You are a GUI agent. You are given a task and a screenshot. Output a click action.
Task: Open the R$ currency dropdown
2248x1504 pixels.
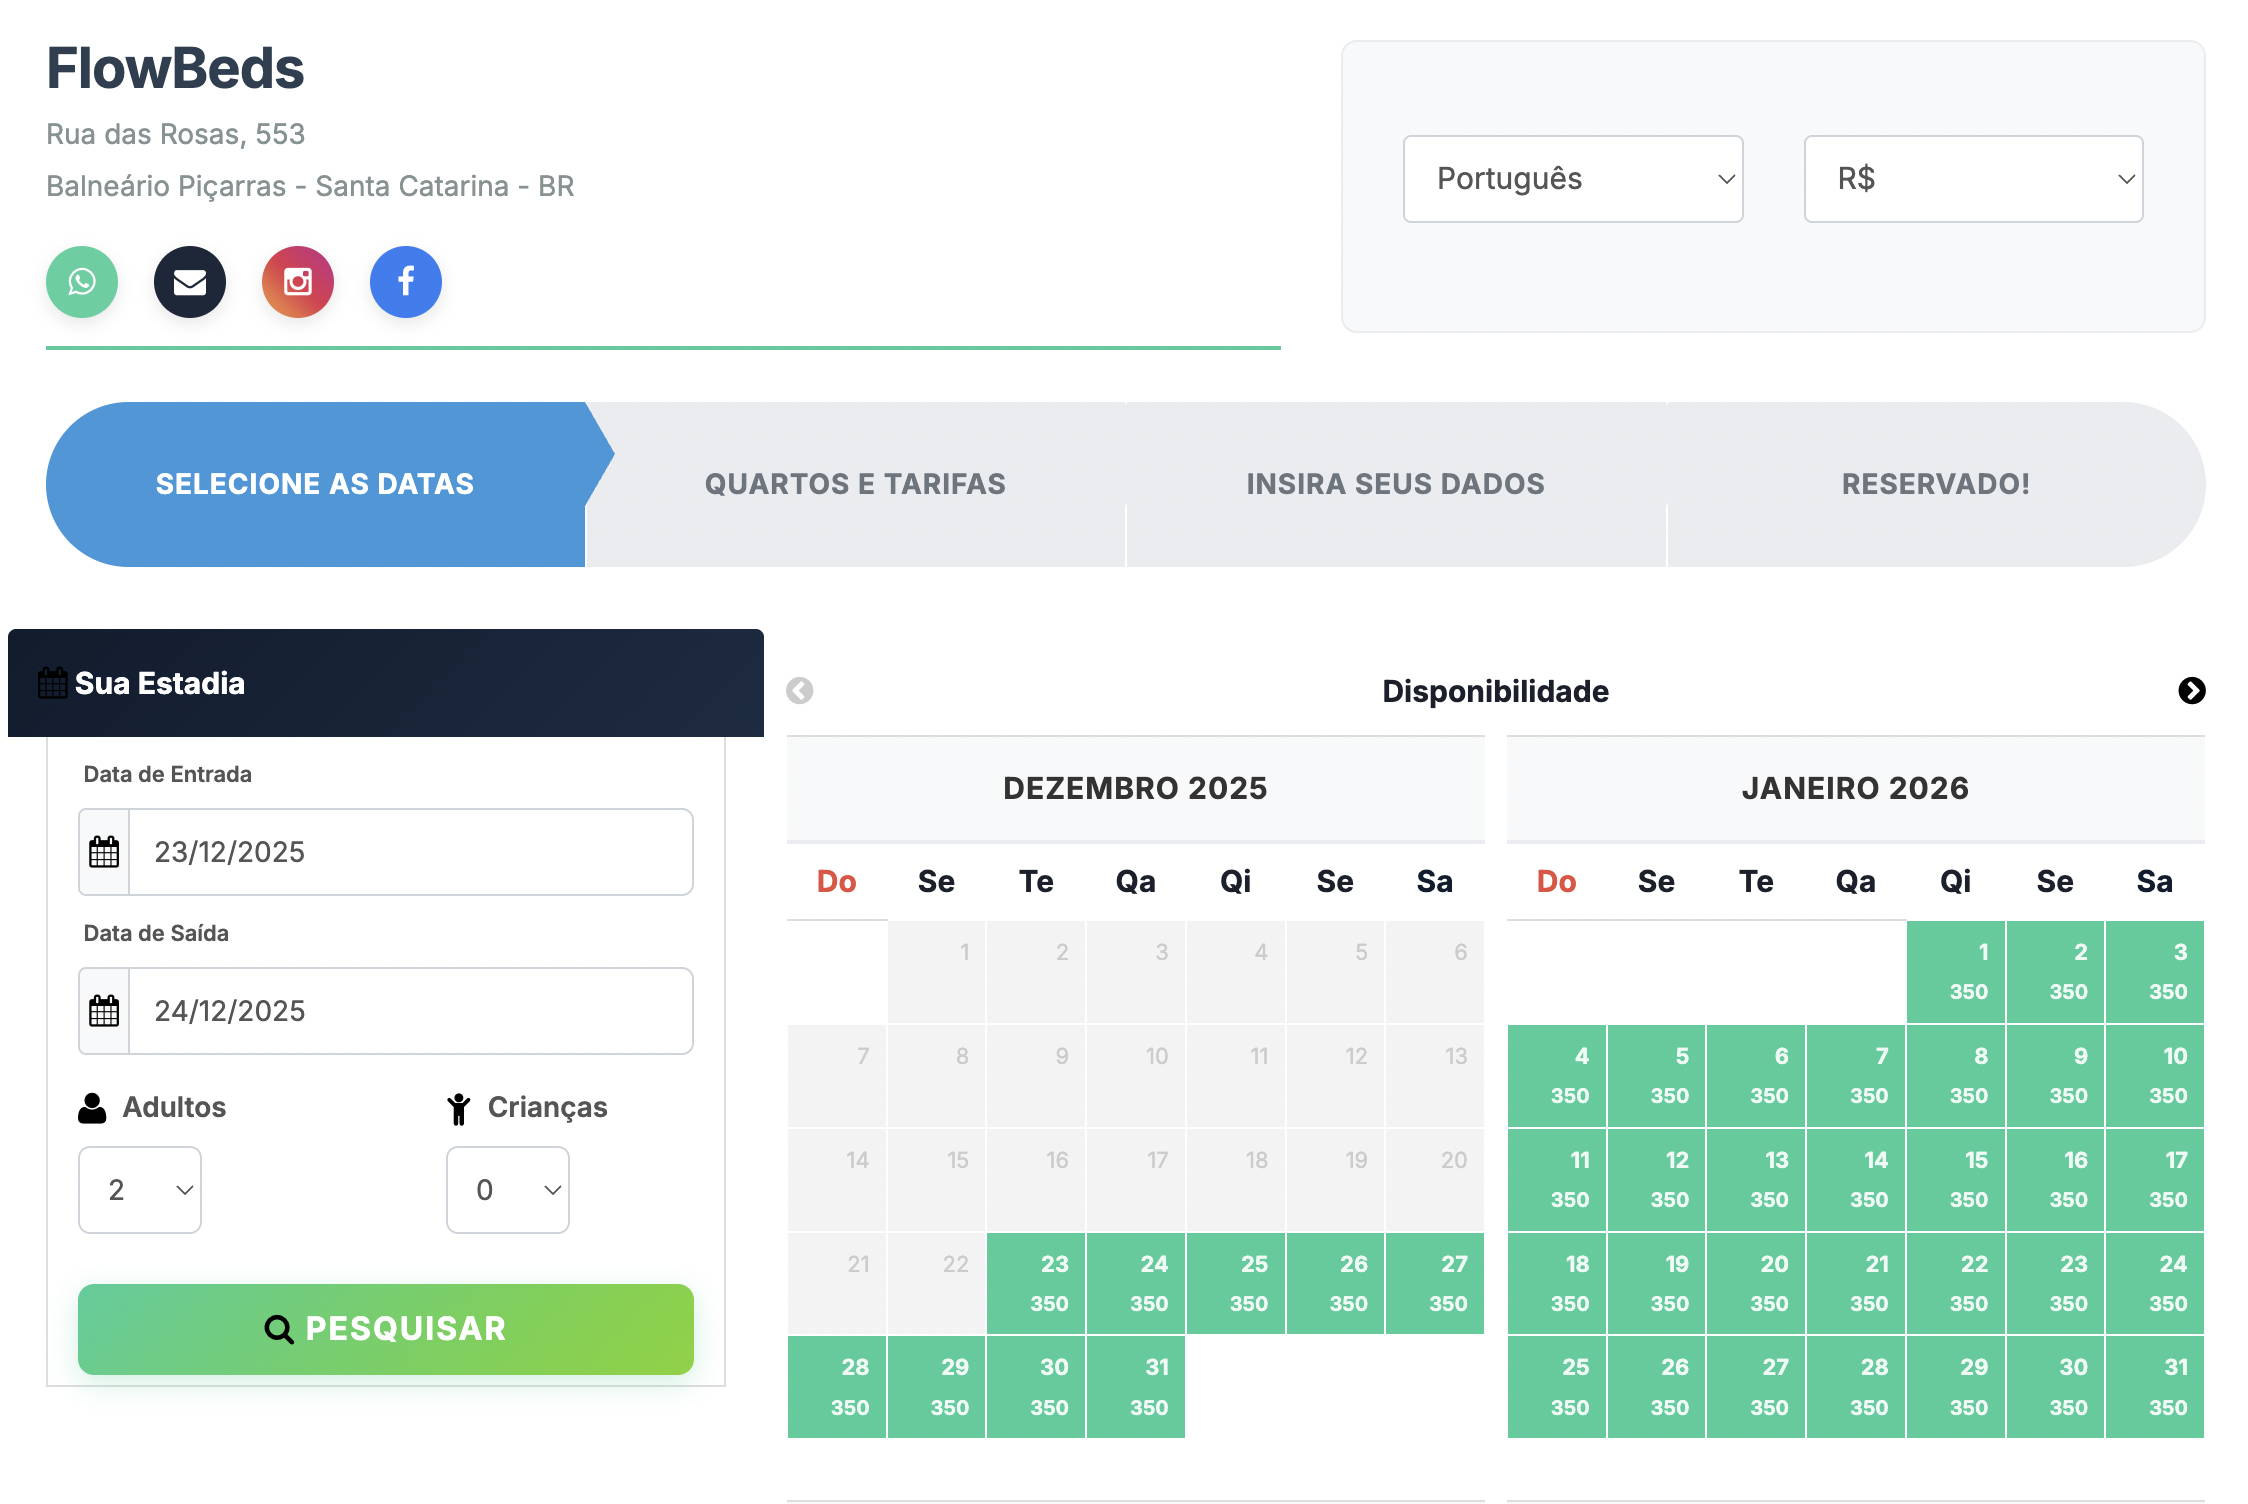(1972, 179)
